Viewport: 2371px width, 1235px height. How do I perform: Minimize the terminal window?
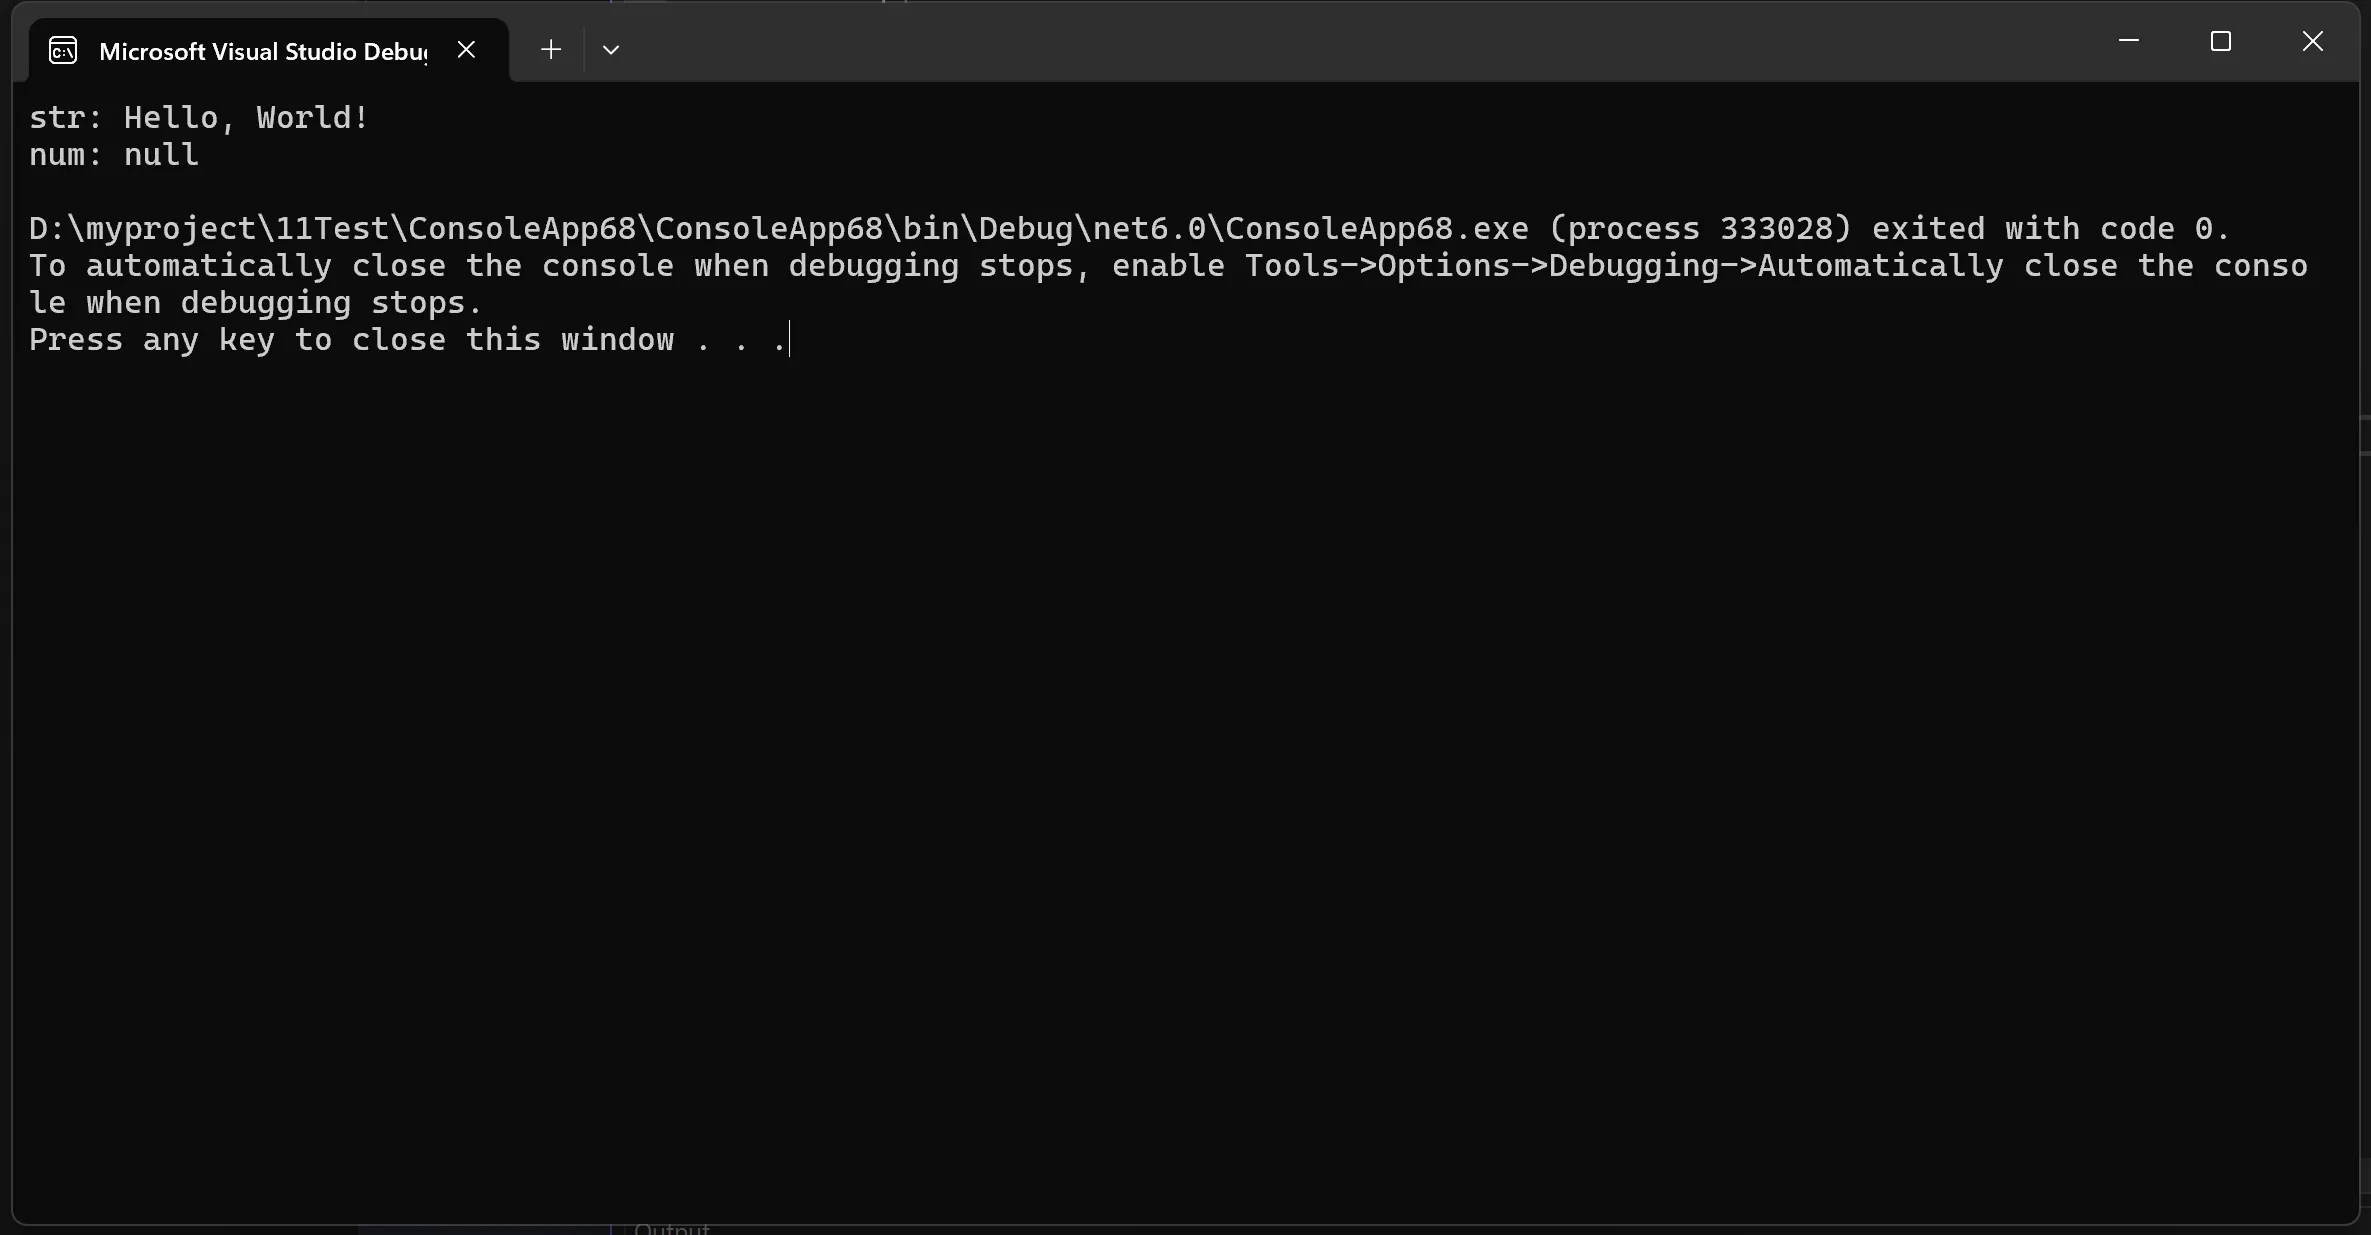[2128, 41]
